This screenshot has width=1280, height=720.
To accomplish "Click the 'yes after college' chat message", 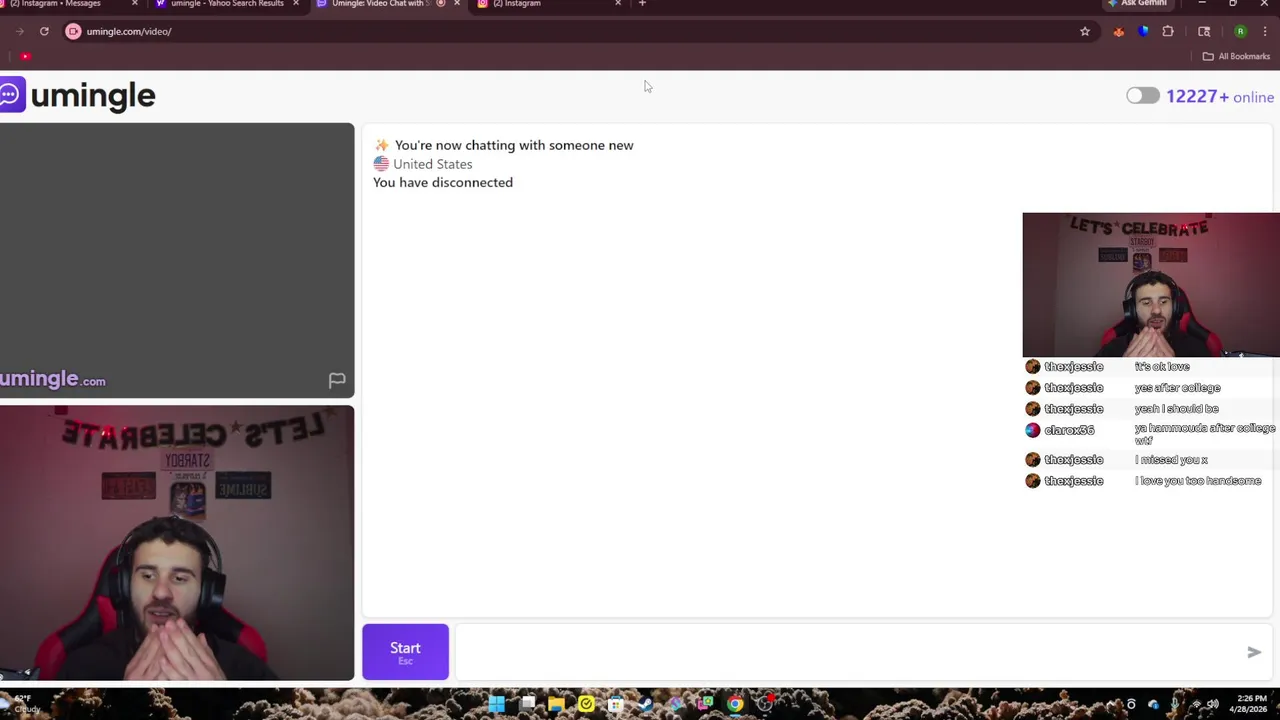I will (1177, 388).
